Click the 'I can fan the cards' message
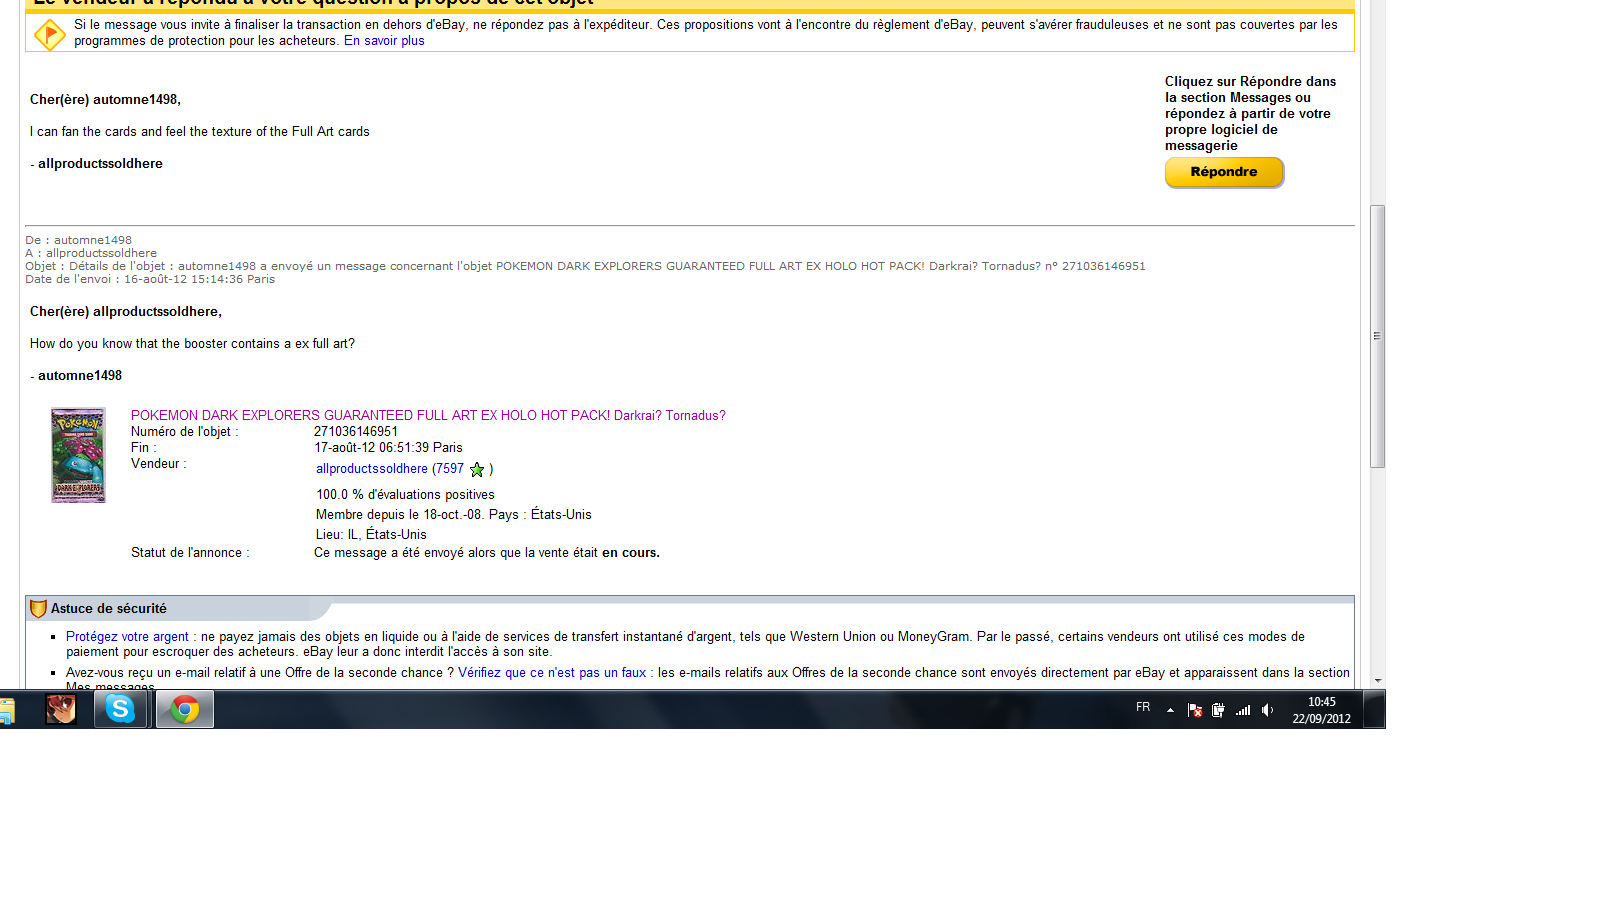 [200, 132]
